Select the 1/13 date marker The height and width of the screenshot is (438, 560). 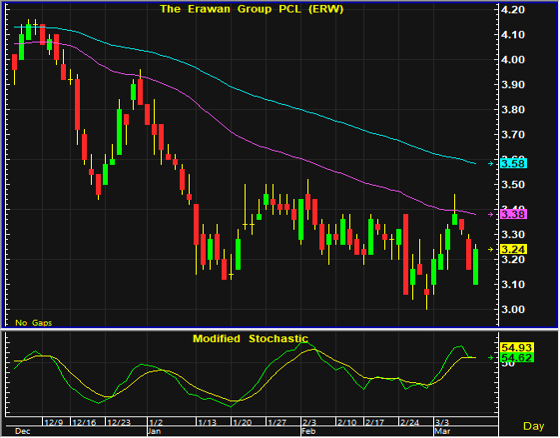(207, 423)
